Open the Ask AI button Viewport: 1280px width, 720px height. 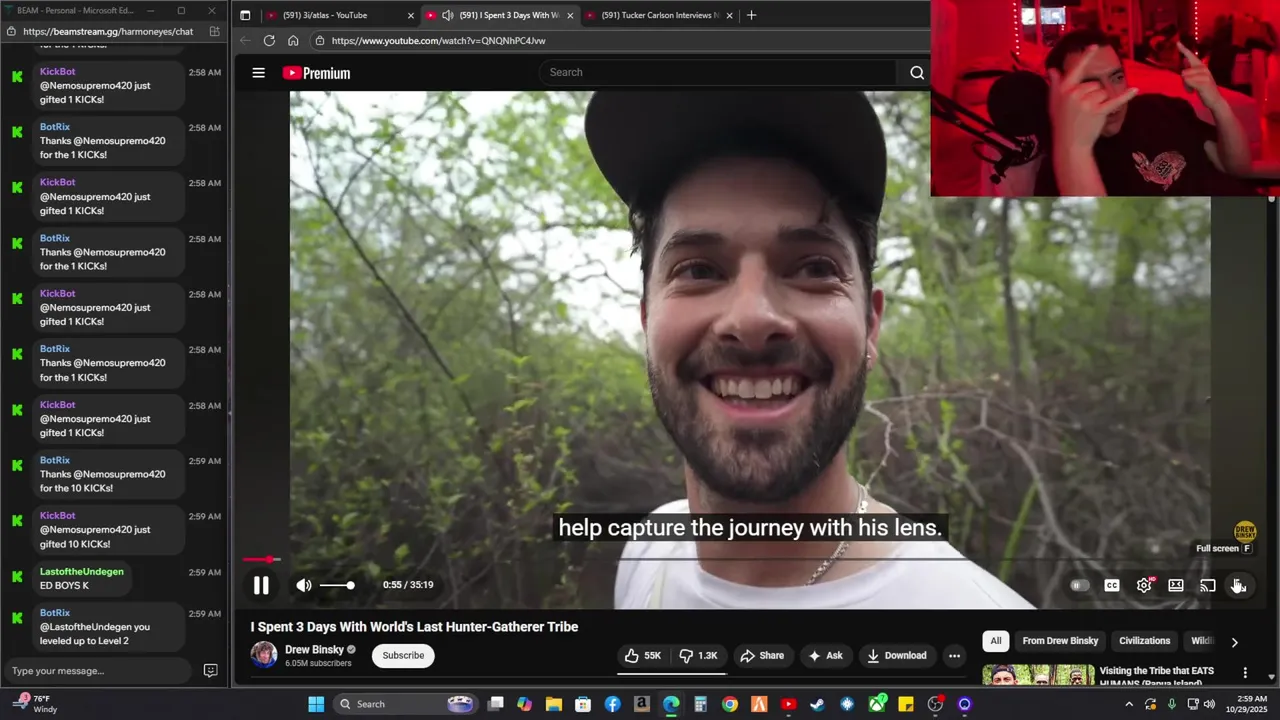825,656
